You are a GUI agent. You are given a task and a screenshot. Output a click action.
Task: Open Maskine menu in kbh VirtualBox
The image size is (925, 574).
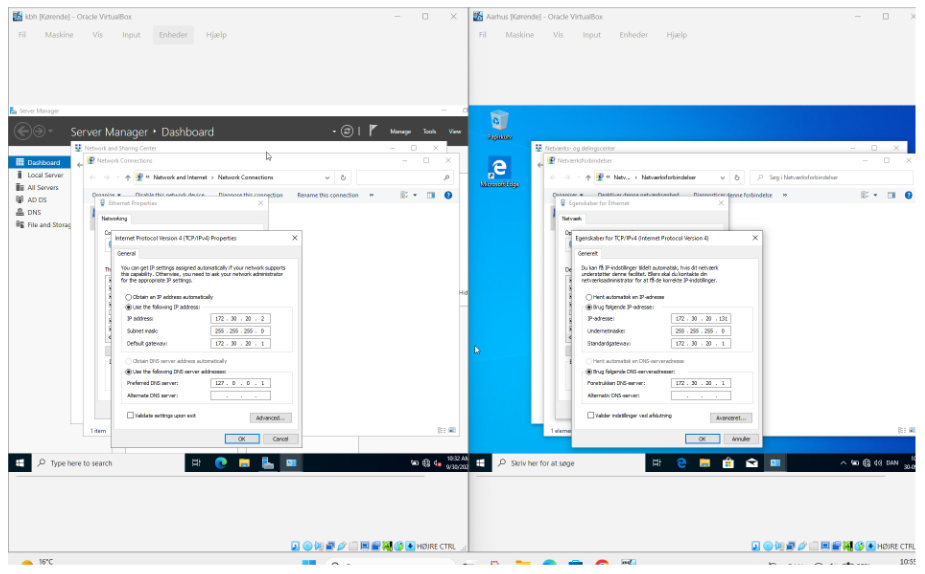coord(59,35)
